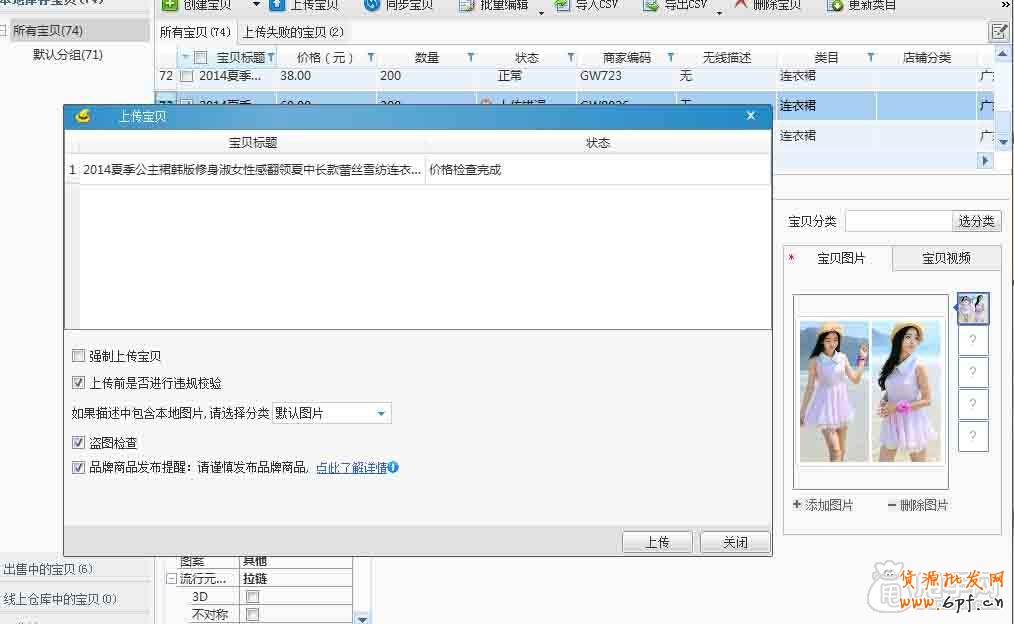
Task: Click the 更新类目 toolbar icon
Action: click(835, 5)
